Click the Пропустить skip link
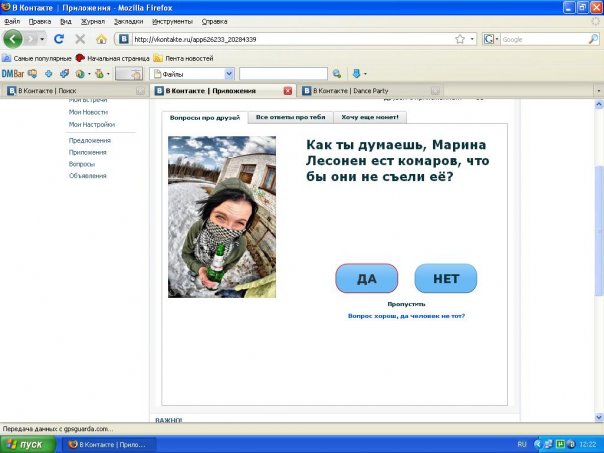This screenshot has height=453, width=604. pyautogui.click(x=406, y=304)
